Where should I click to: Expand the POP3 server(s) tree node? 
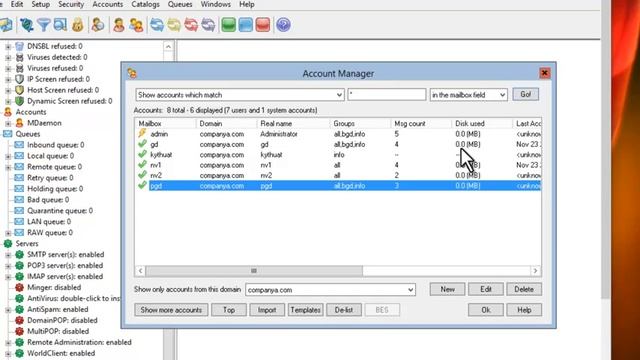click(x=8, y=266)
